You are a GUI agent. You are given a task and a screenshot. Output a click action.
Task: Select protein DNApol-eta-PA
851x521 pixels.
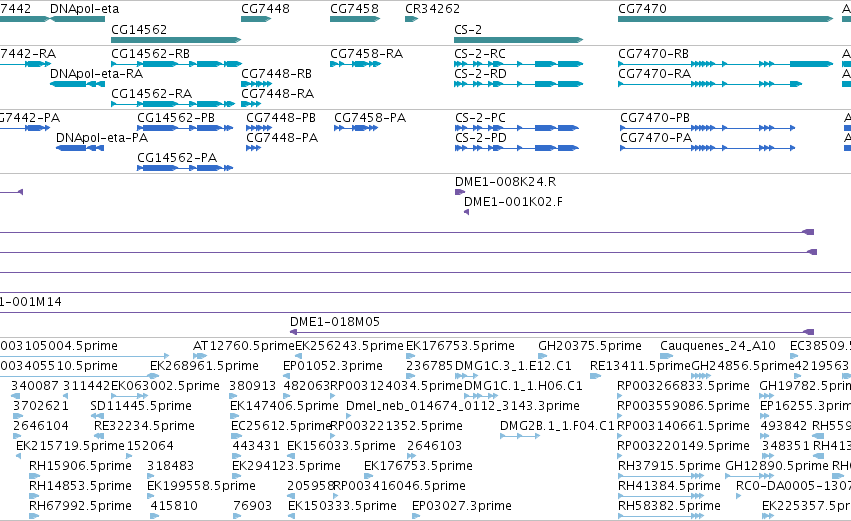pyautogui.click(x=102, y=138)
